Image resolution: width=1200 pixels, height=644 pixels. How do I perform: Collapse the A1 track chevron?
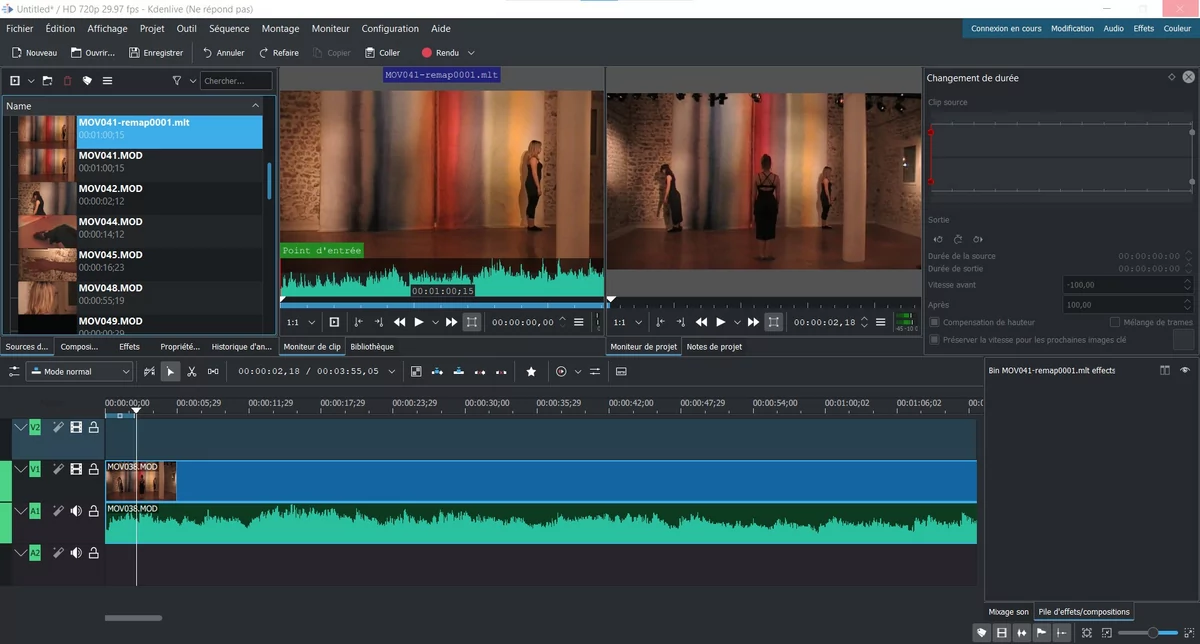click(x=20, y=511)
